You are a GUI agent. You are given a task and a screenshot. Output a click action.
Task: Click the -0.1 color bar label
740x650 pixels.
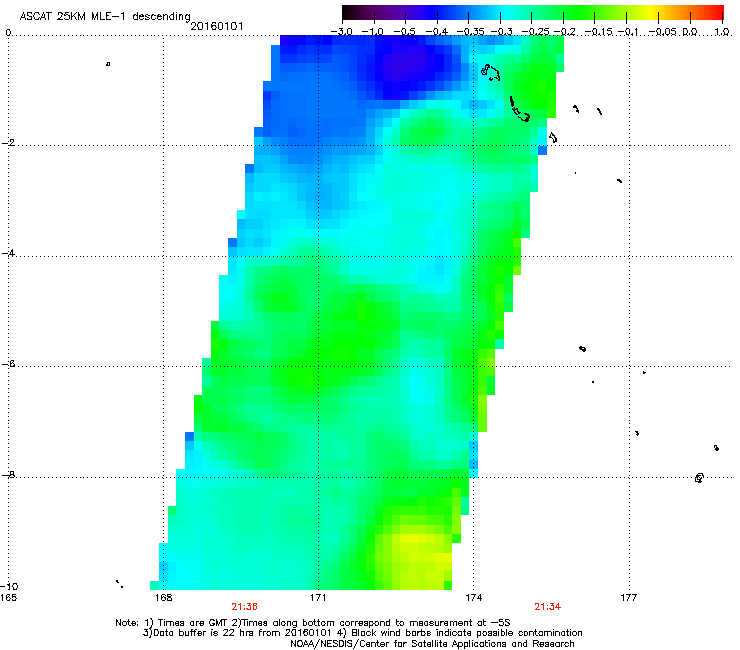coord(628,32)
